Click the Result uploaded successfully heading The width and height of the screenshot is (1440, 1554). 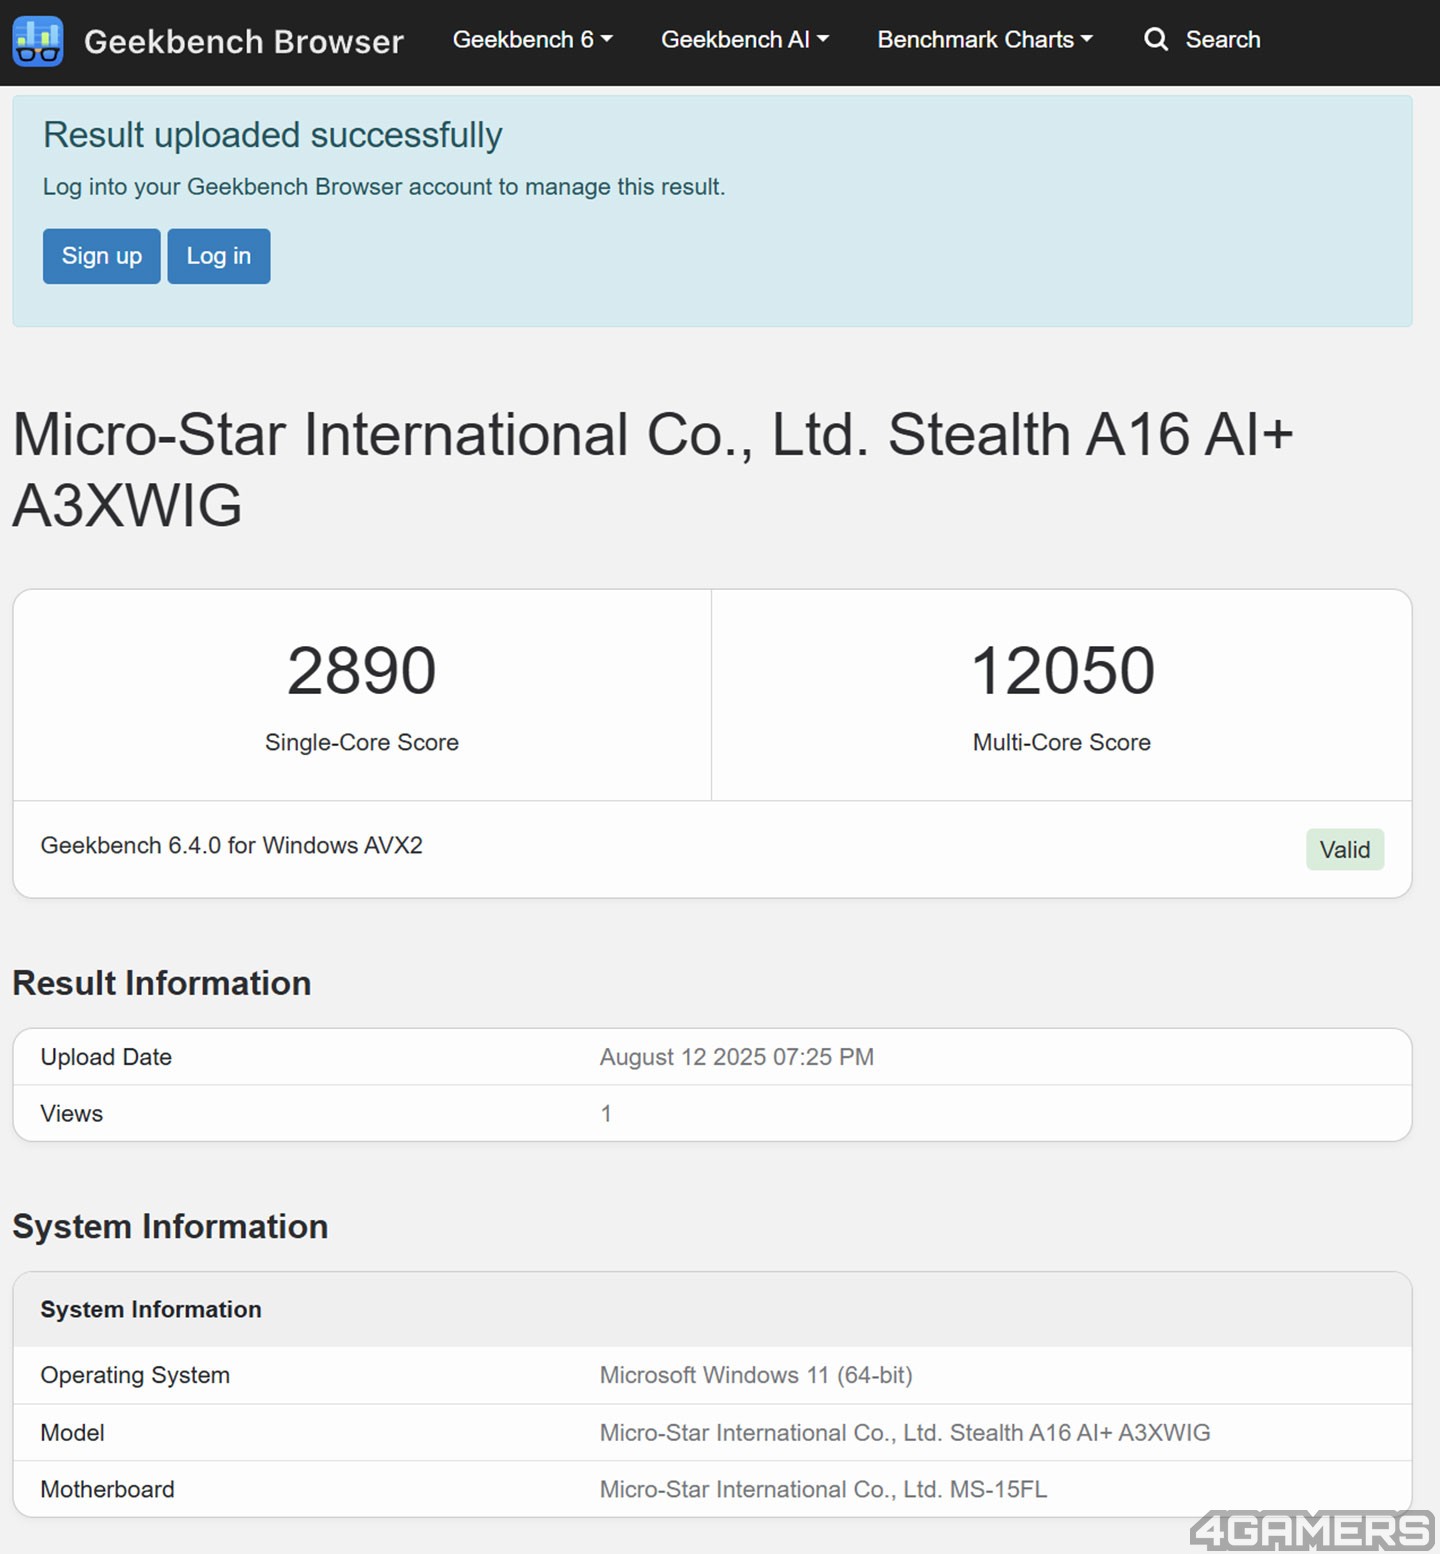click(273, 135)
